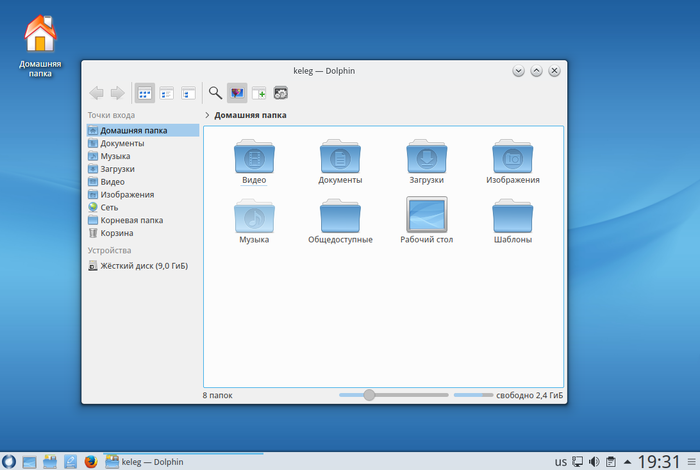Viewport: 700px width, 470px height.
Task: Click the Back navigation arrow
Action: (96, 93)
